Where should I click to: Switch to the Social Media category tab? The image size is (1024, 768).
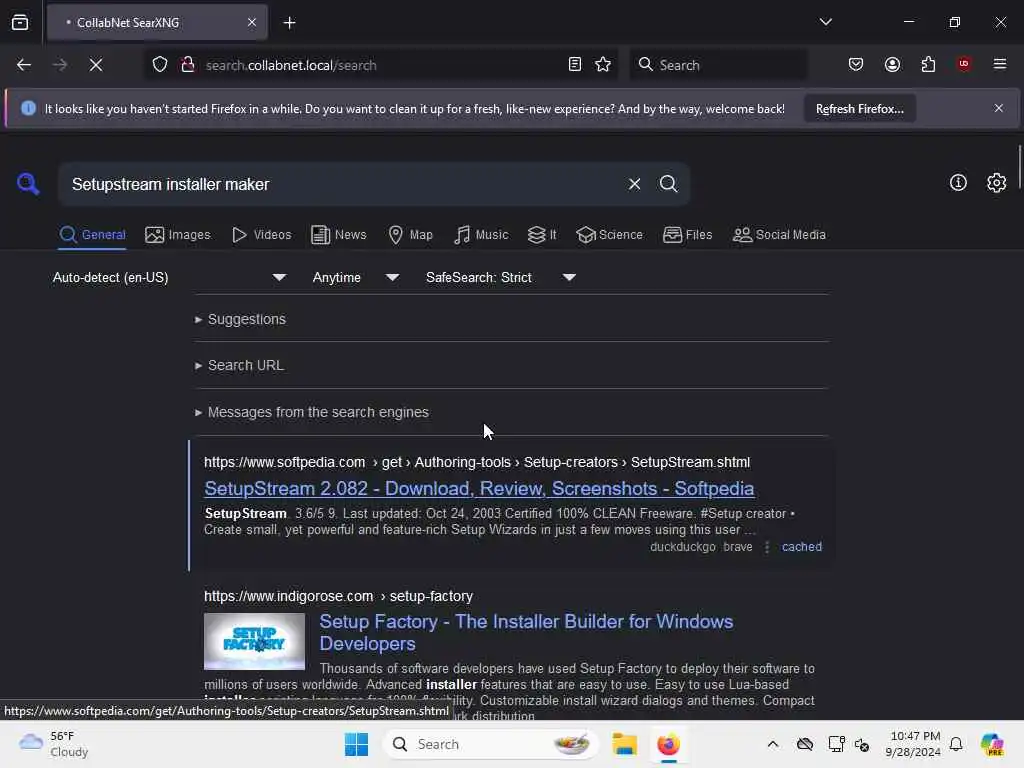coord(779,234)
